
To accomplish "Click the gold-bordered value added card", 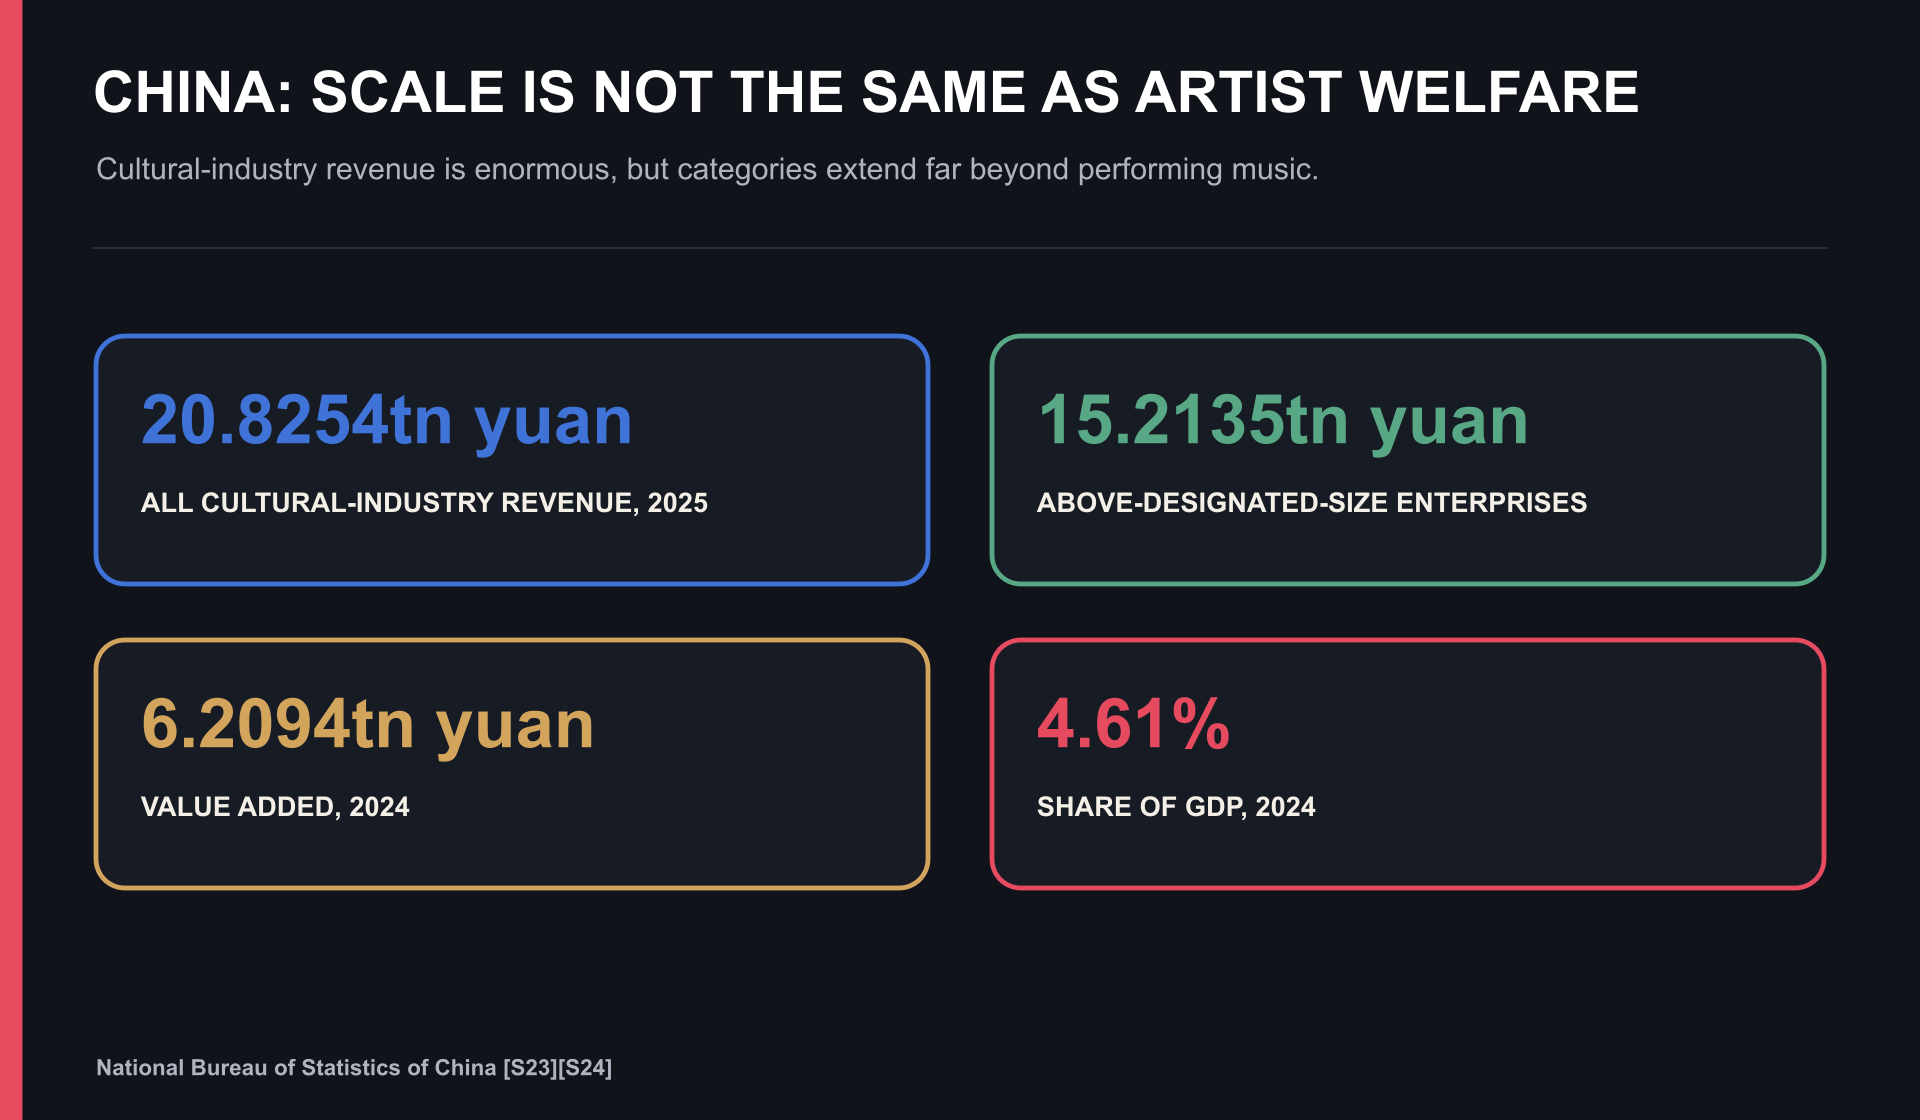I will 512,764.
